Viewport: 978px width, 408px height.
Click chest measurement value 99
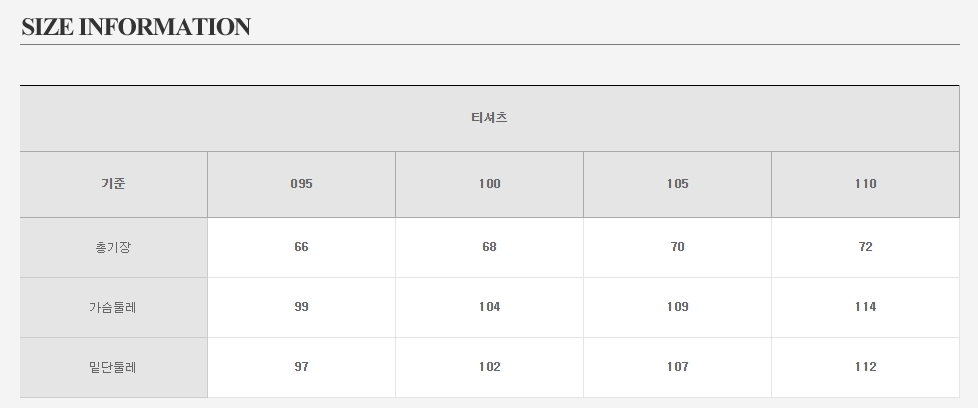[x=301, y=307]
